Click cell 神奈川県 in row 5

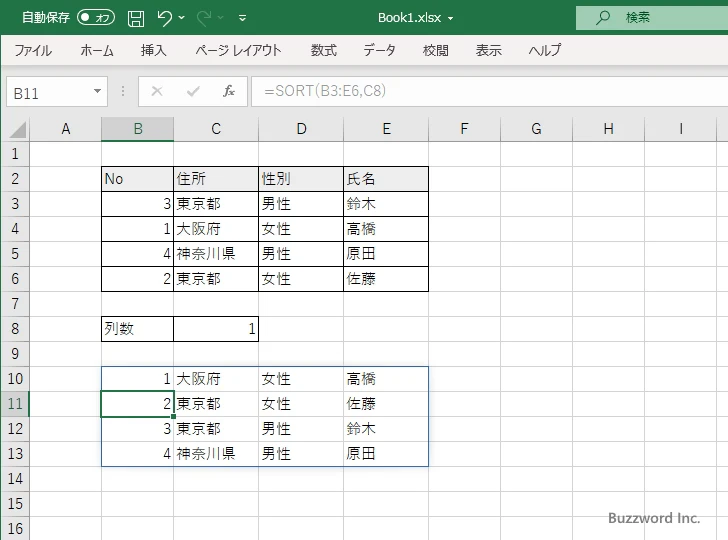(216, 254)
